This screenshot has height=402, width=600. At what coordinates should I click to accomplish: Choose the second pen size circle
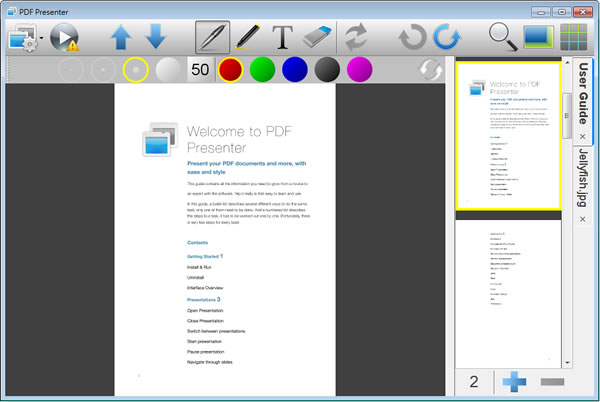coord(103,70)
